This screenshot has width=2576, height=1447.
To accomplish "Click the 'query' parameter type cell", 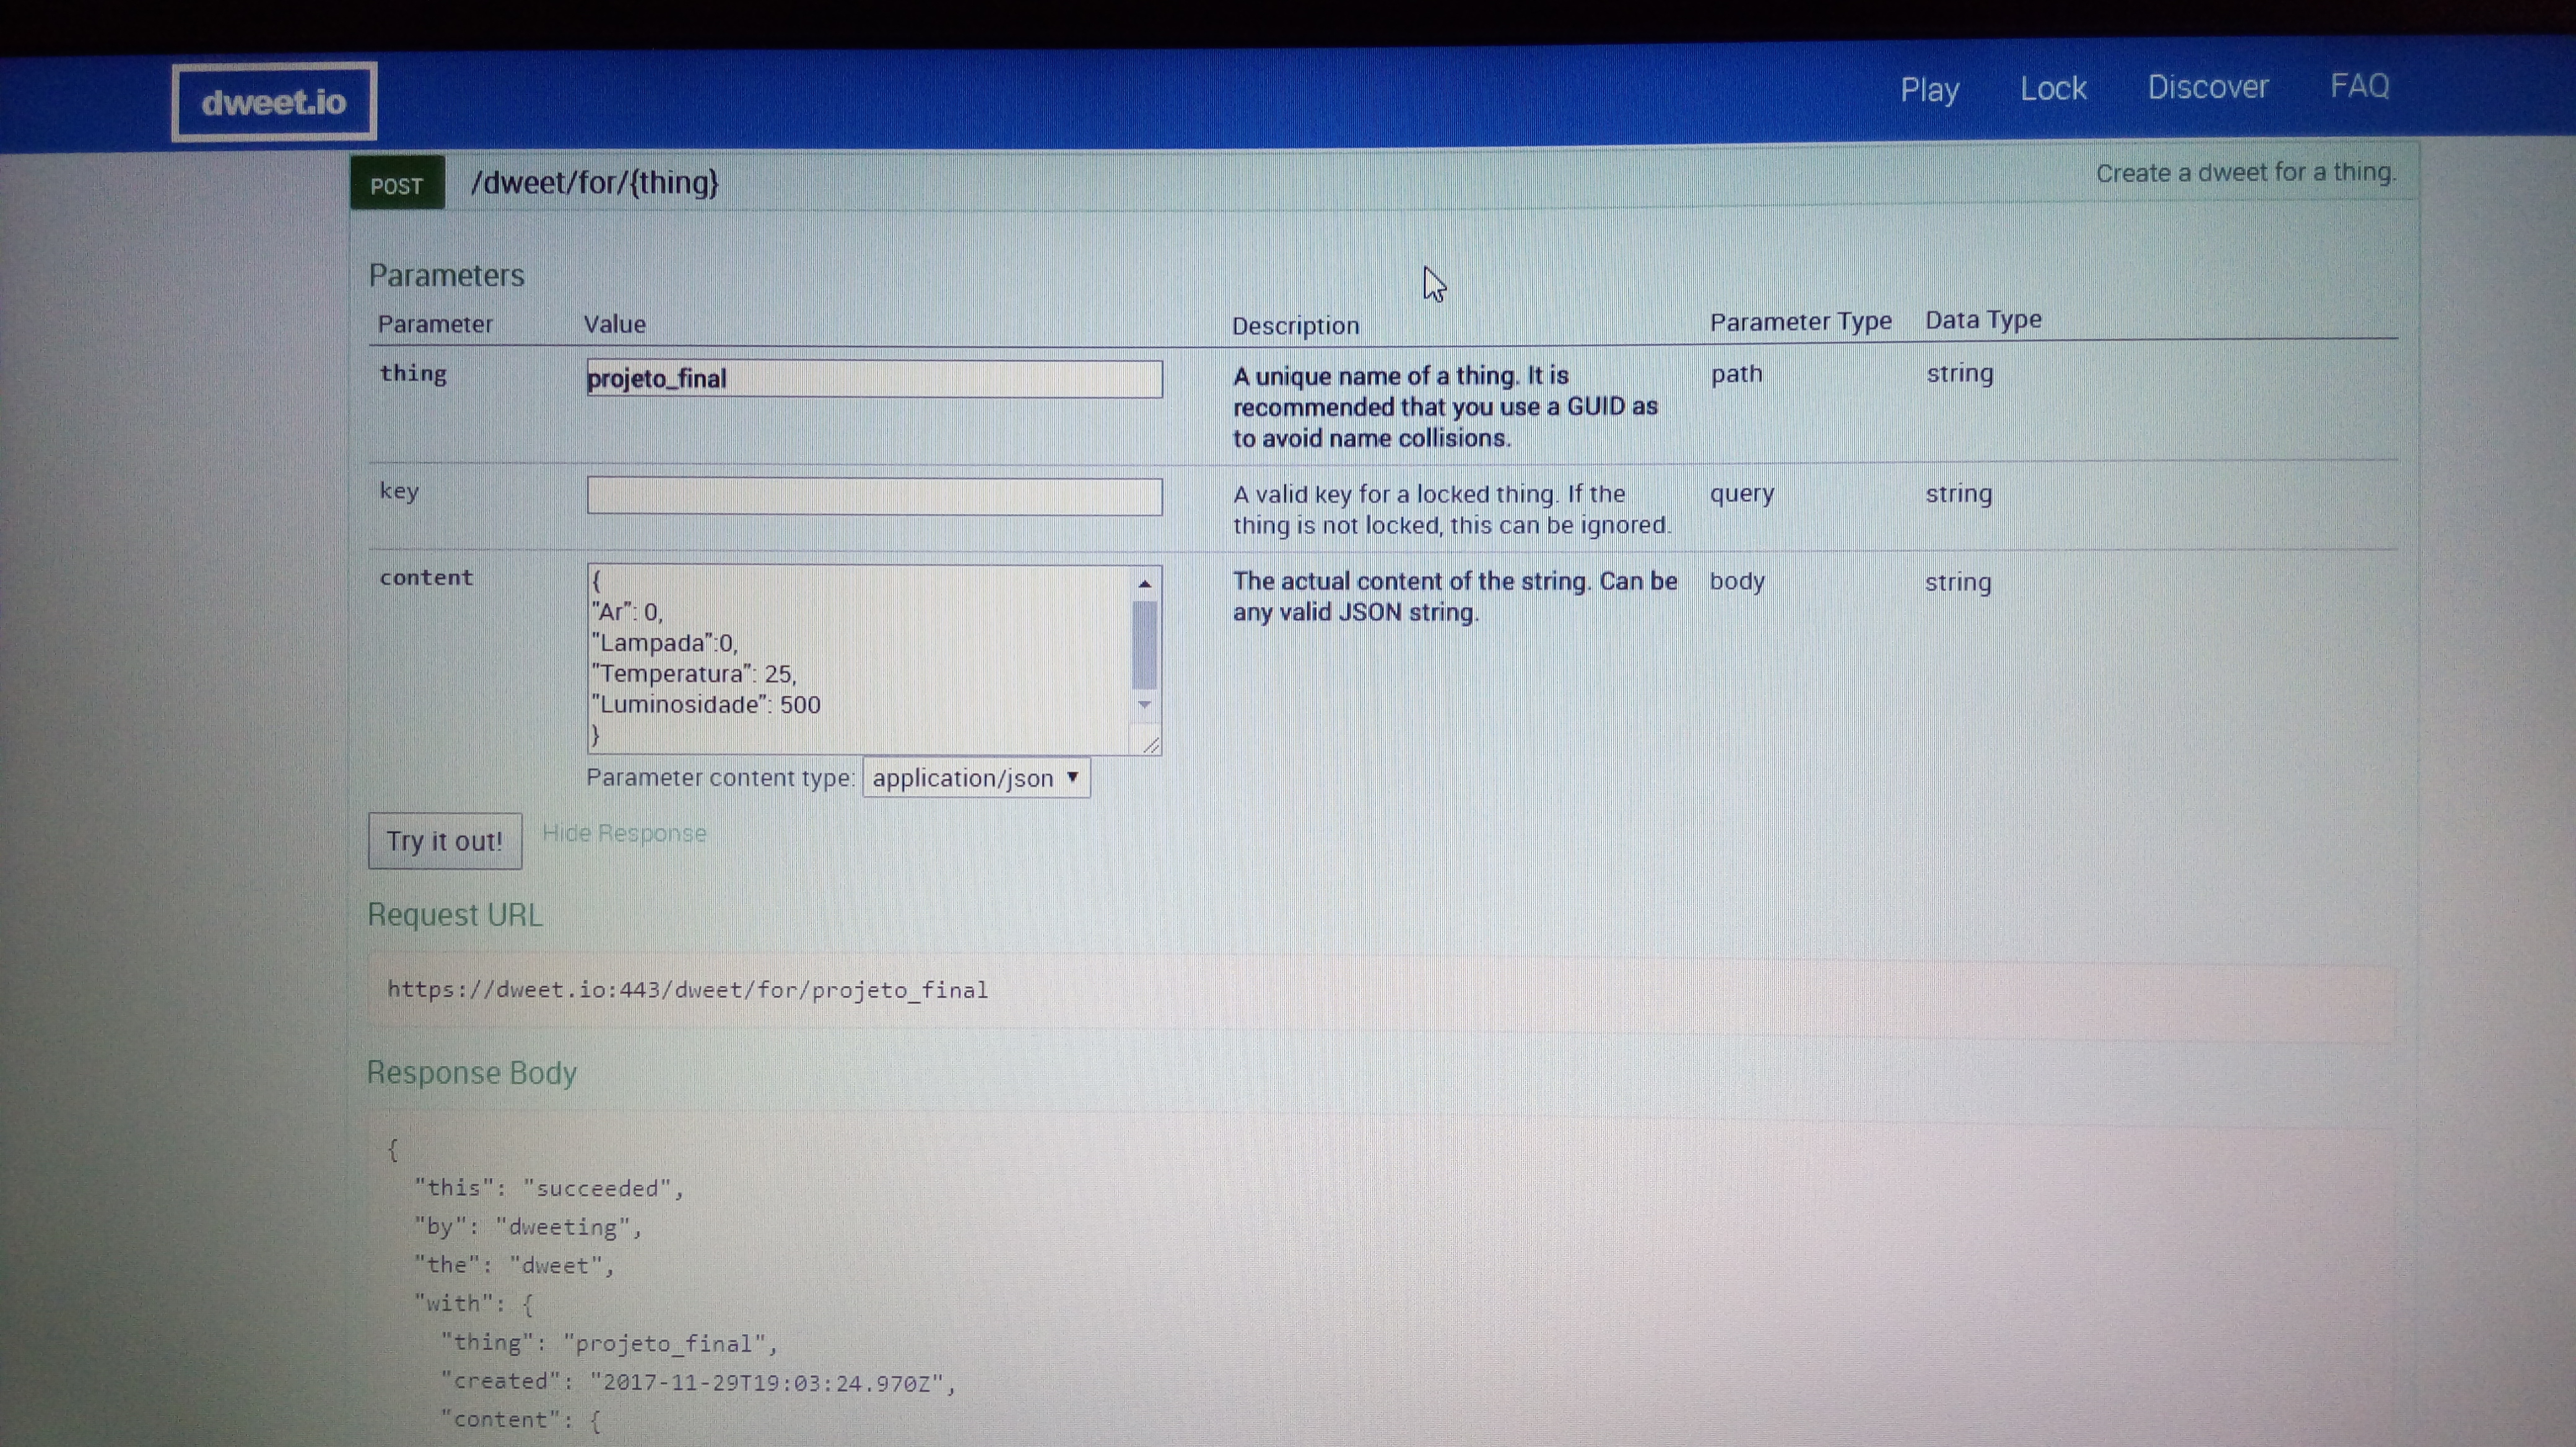I will click(1742, 494).
